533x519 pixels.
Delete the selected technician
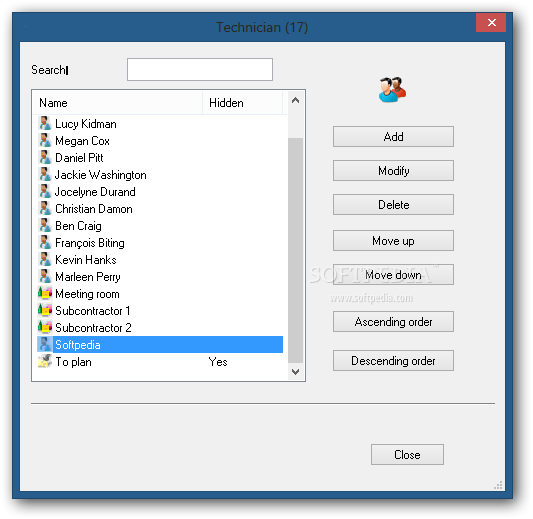point(393,205)
